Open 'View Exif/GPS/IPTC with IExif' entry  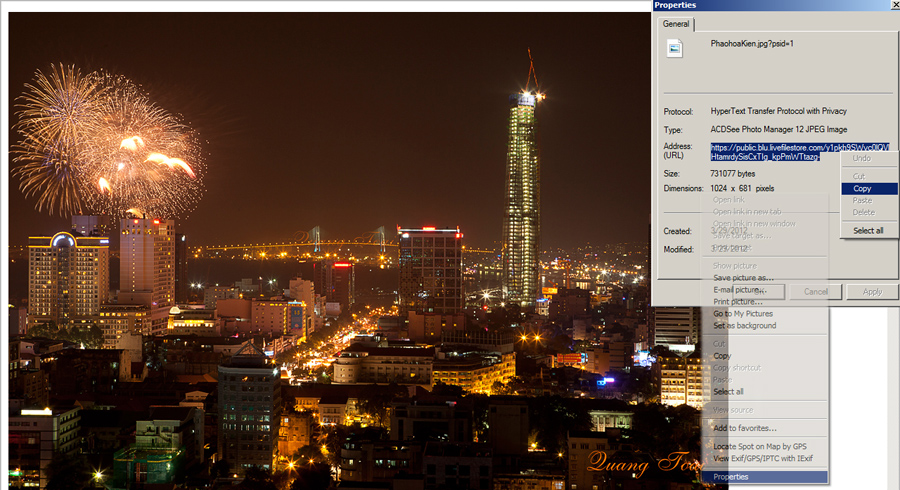(x=763, y=458)
